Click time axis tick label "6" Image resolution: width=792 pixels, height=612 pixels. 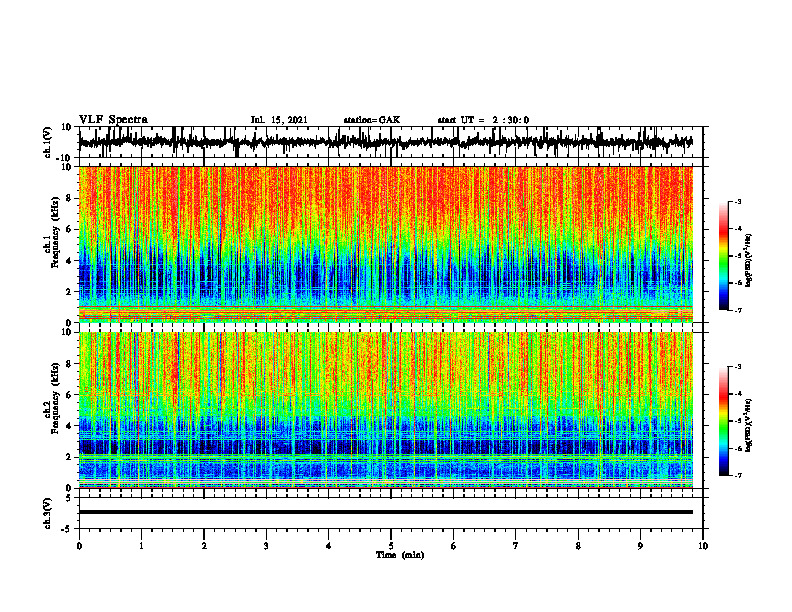(x=454, y=546)
